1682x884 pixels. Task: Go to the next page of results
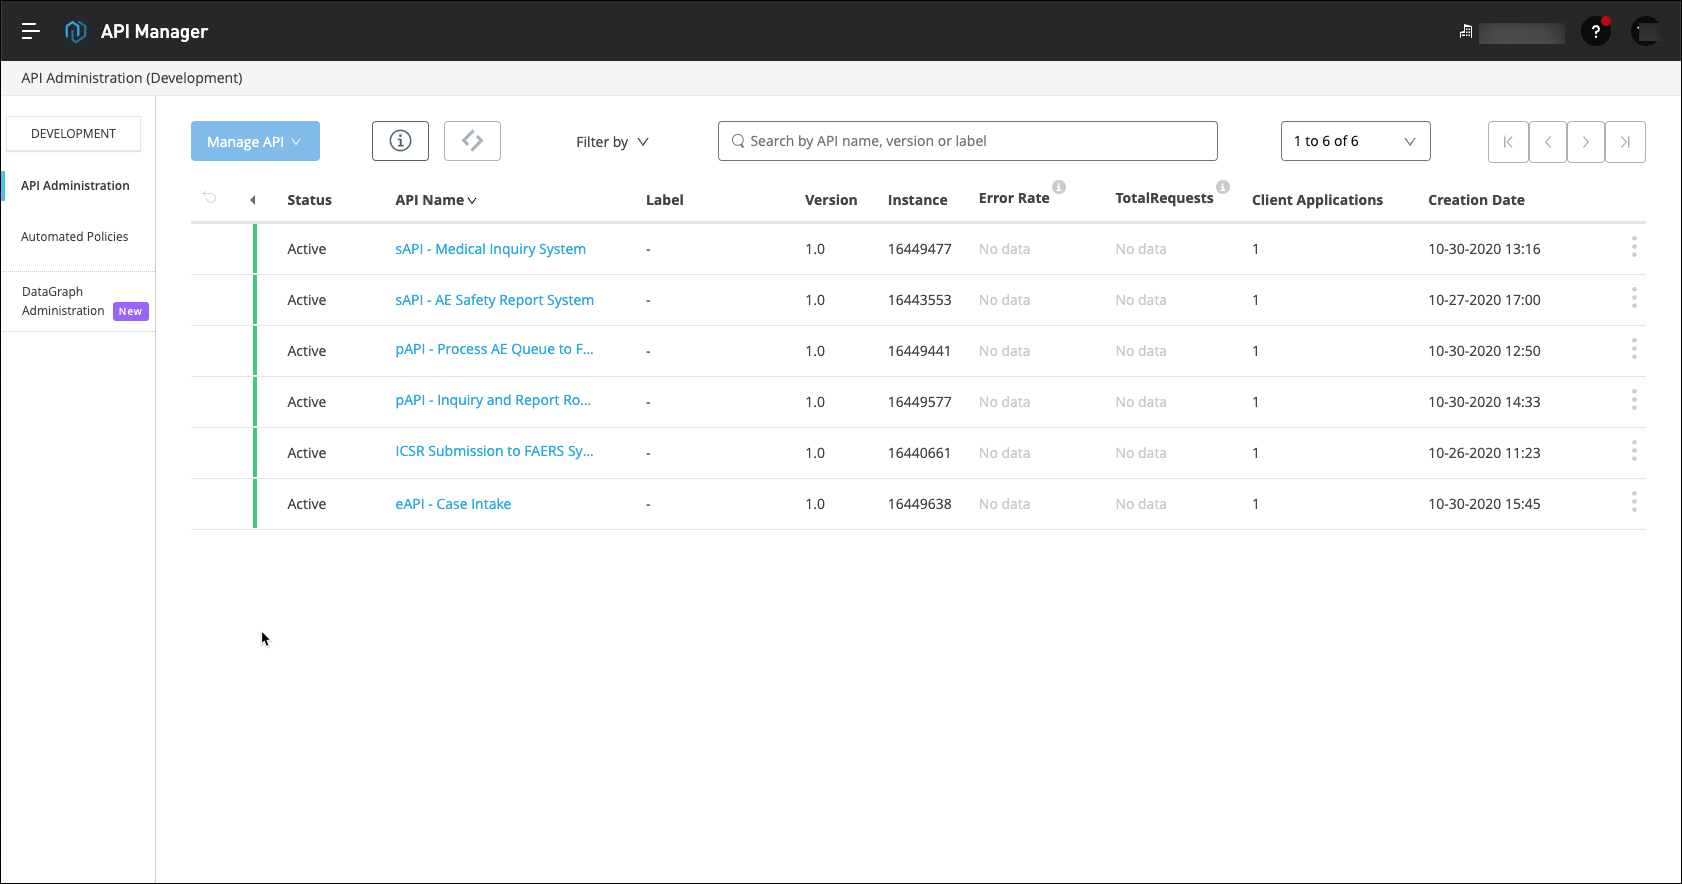point(1585,142)
